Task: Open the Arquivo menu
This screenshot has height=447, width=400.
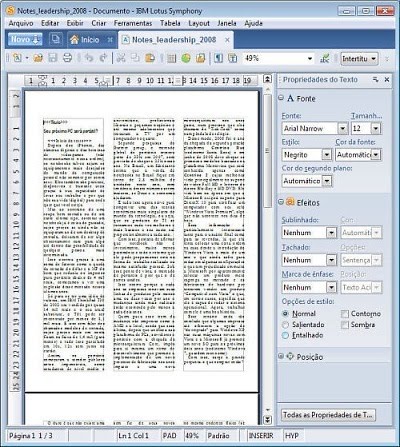Action: tap(21, 23)
